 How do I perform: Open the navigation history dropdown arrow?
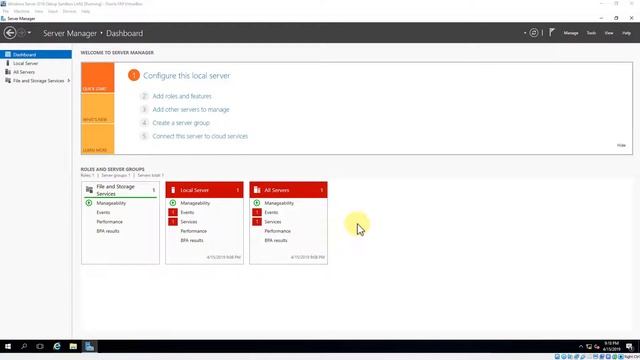[29, 33]
